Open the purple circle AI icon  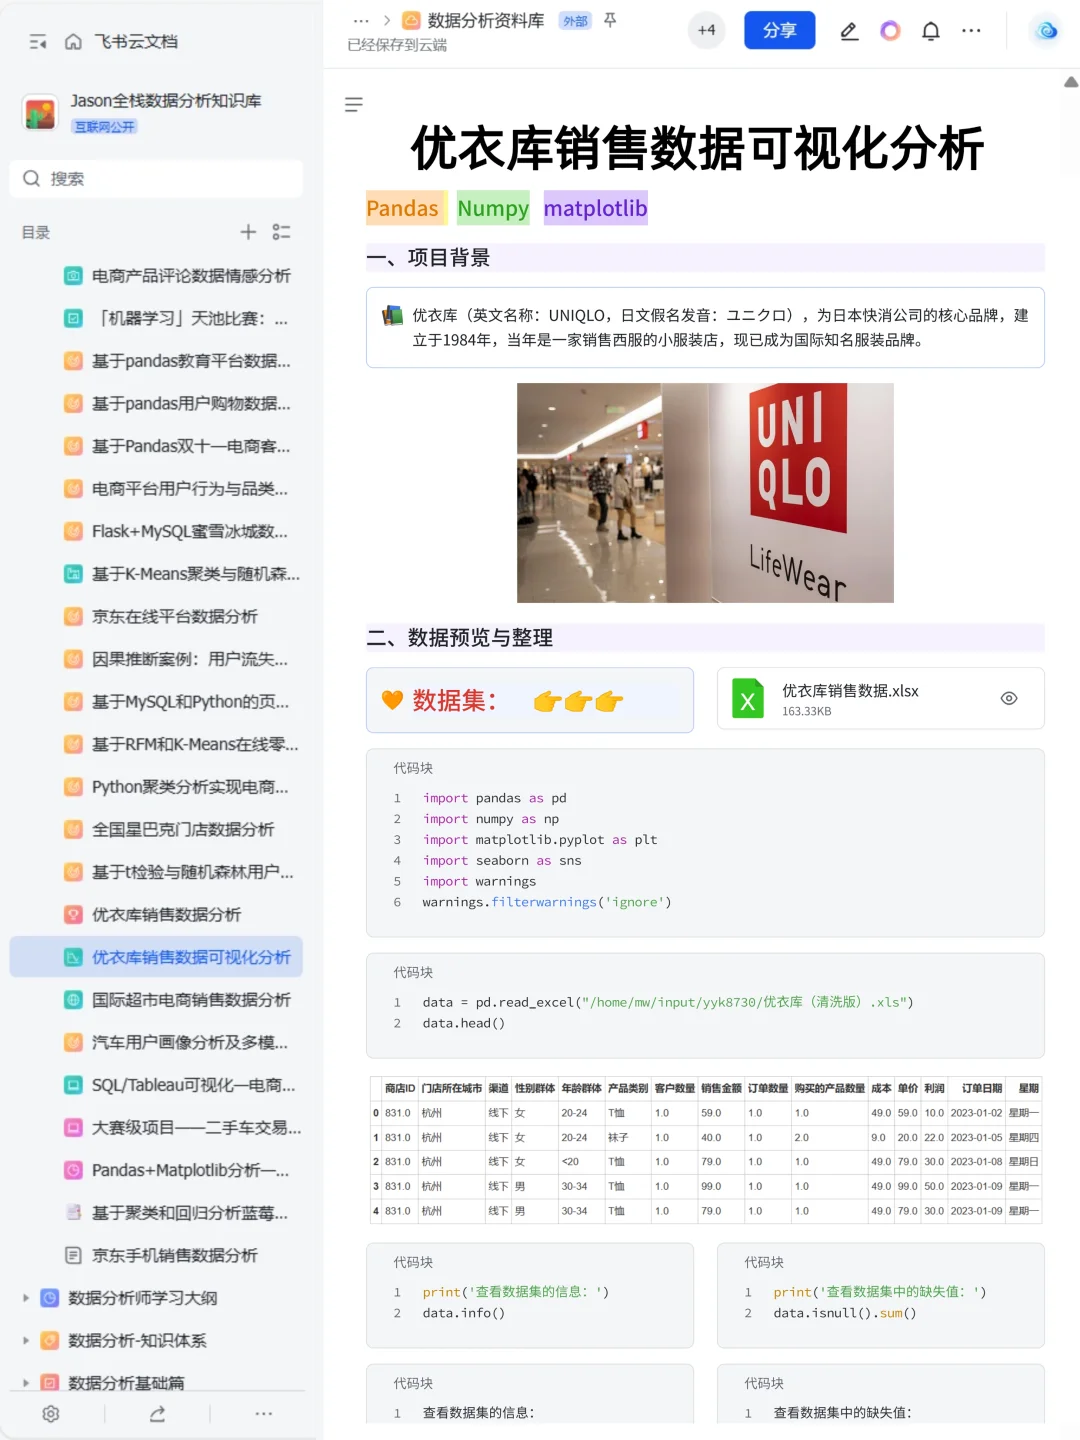890,31
